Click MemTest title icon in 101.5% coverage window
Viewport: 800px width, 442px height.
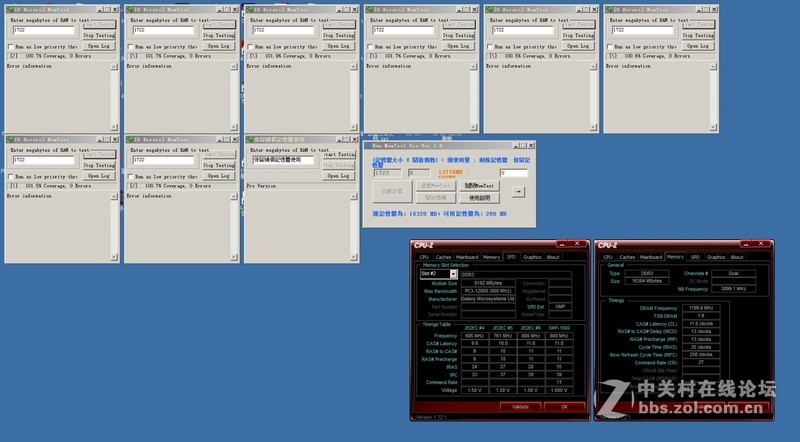point(10,139)
